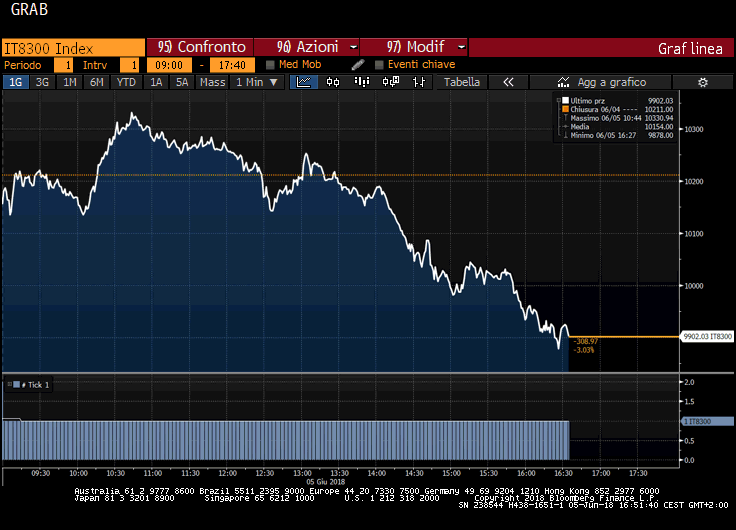Select the 1M period tab
Viewport: 736px width, 530px height.
pyautogui.click(x=69, y=82)
